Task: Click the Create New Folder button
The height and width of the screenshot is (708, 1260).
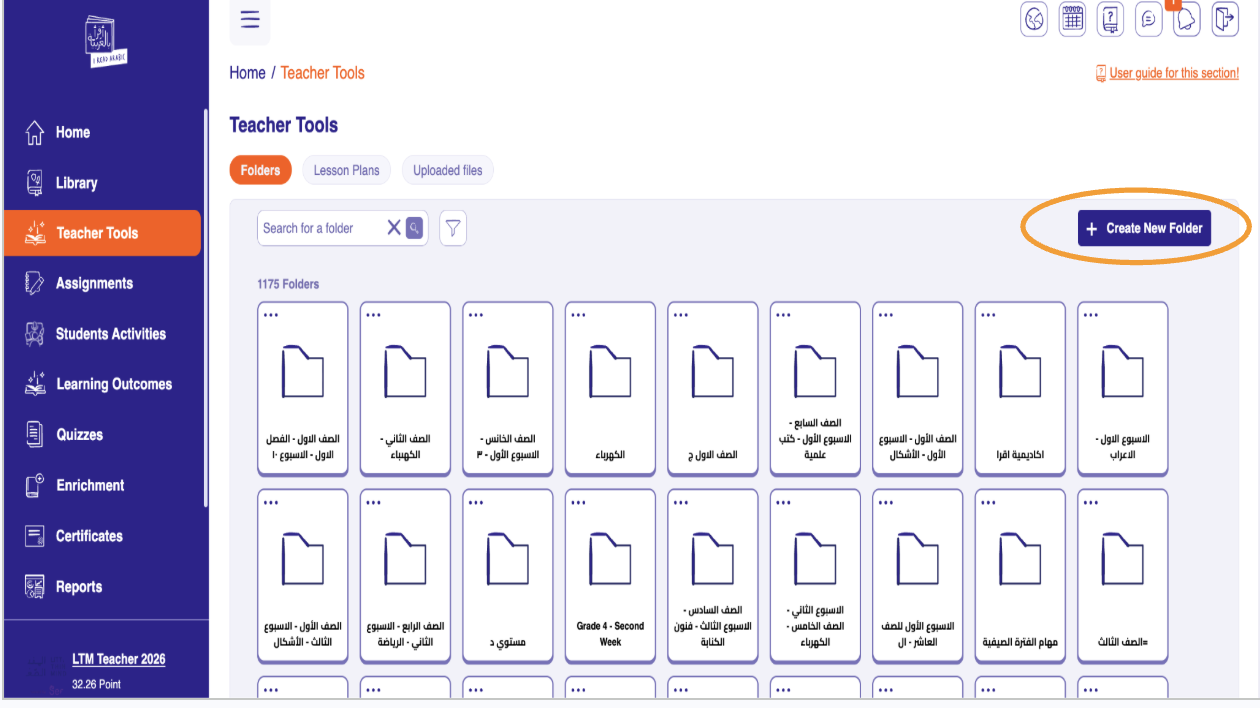Action: (1144, 229)
